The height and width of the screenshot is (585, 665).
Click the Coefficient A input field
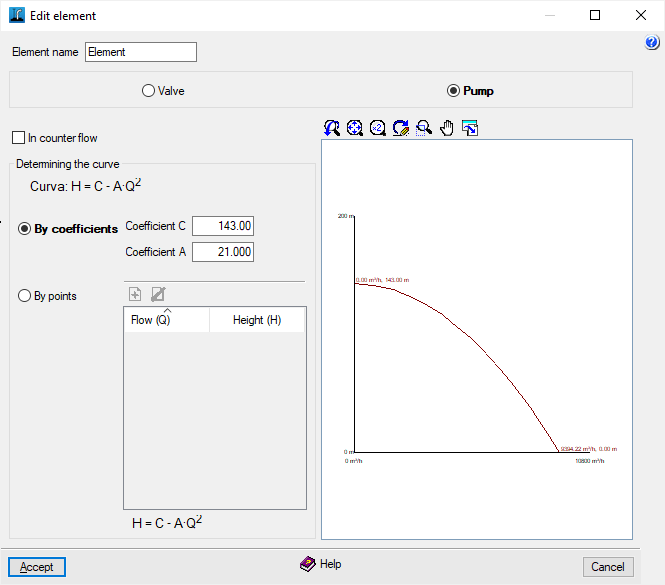(x=223, y=252)
